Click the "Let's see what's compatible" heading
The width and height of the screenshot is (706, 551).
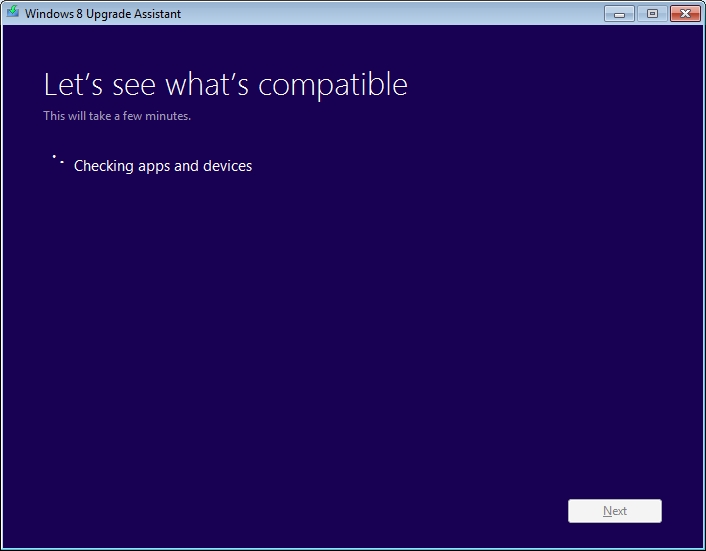click(x=225, y=84)
